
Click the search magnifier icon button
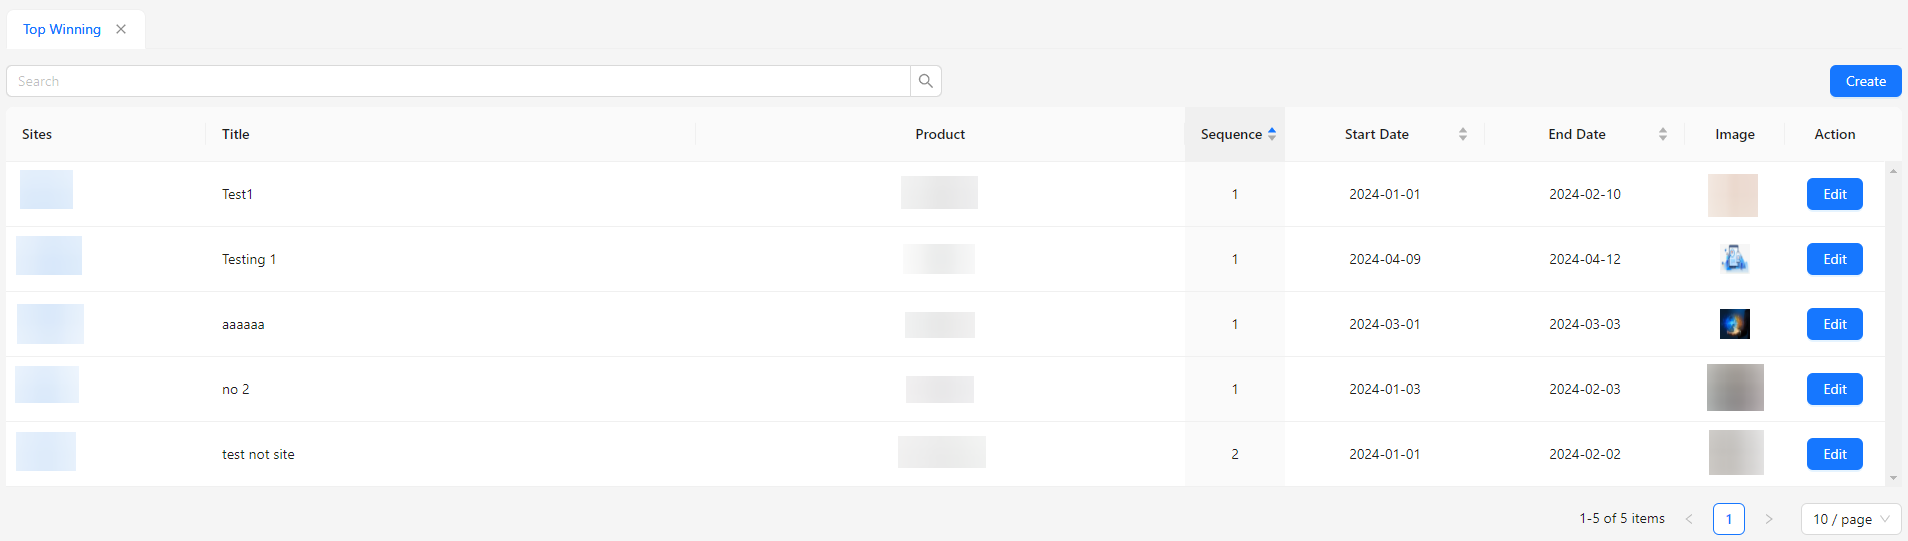coord(925,81)
